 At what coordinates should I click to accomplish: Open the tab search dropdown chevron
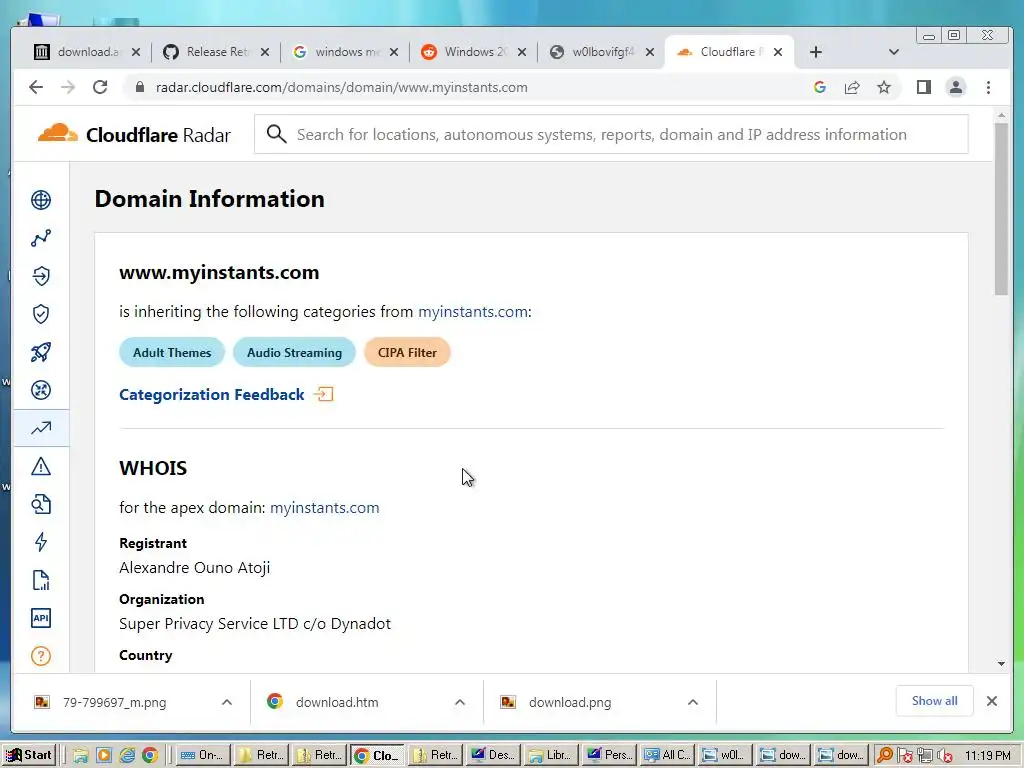(893, 52)
